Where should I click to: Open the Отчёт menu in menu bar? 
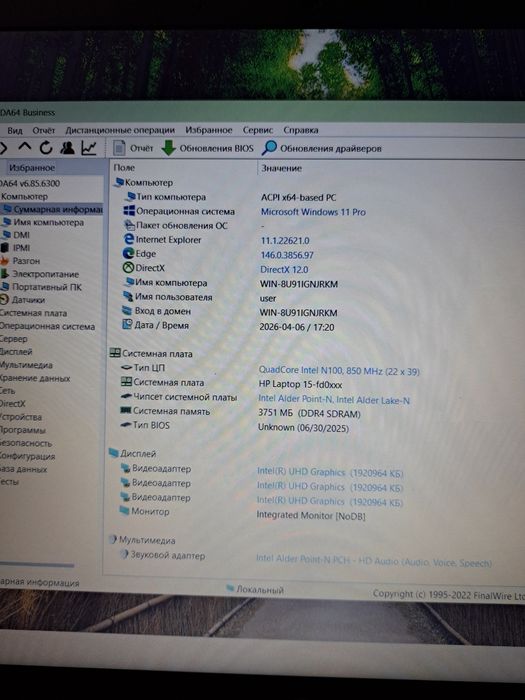(x=43, y=130)
